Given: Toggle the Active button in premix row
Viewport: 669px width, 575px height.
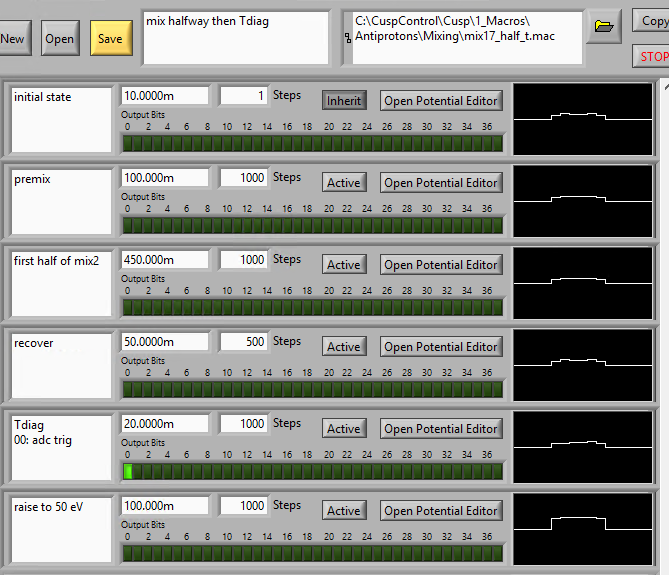Looking at the screenshot, I should click(344, 182).
